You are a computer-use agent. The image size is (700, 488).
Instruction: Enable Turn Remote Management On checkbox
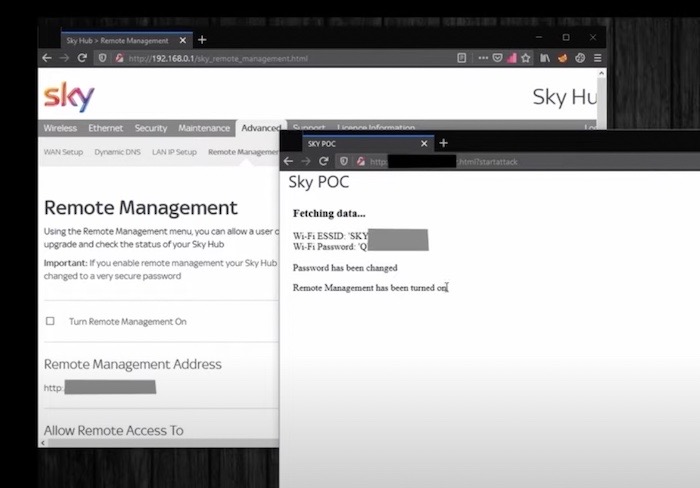pyautogui.click(x=50, y=321)
